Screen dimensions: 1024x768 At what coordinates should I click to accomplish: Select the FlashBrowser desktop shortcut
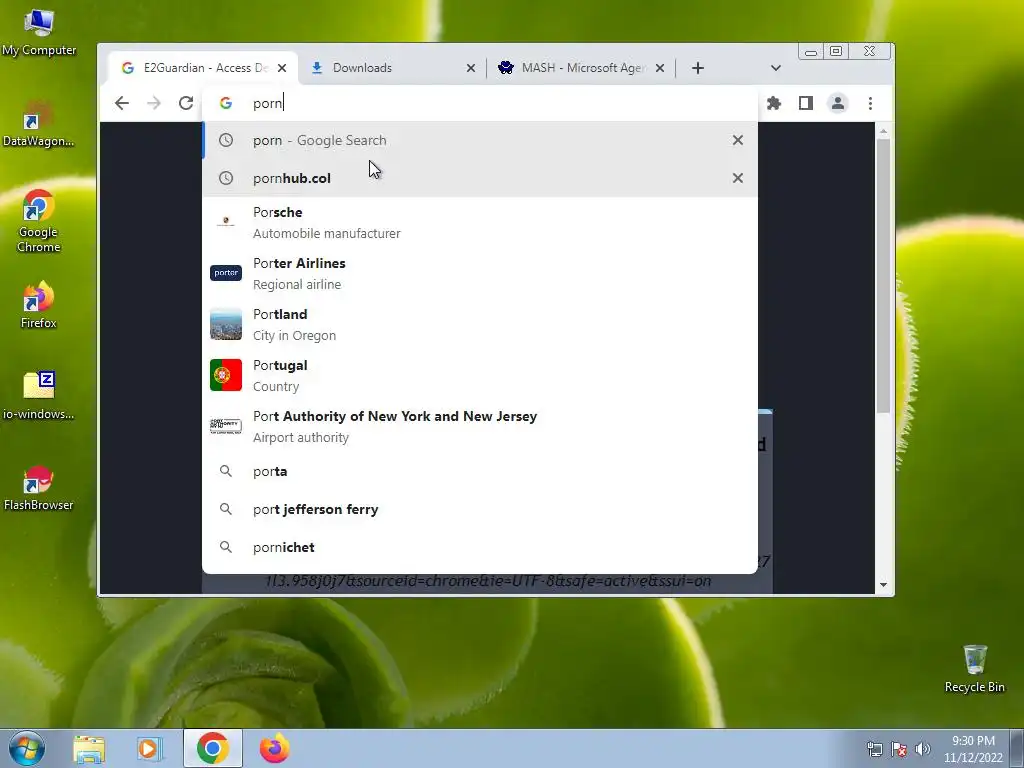[39, 488]
